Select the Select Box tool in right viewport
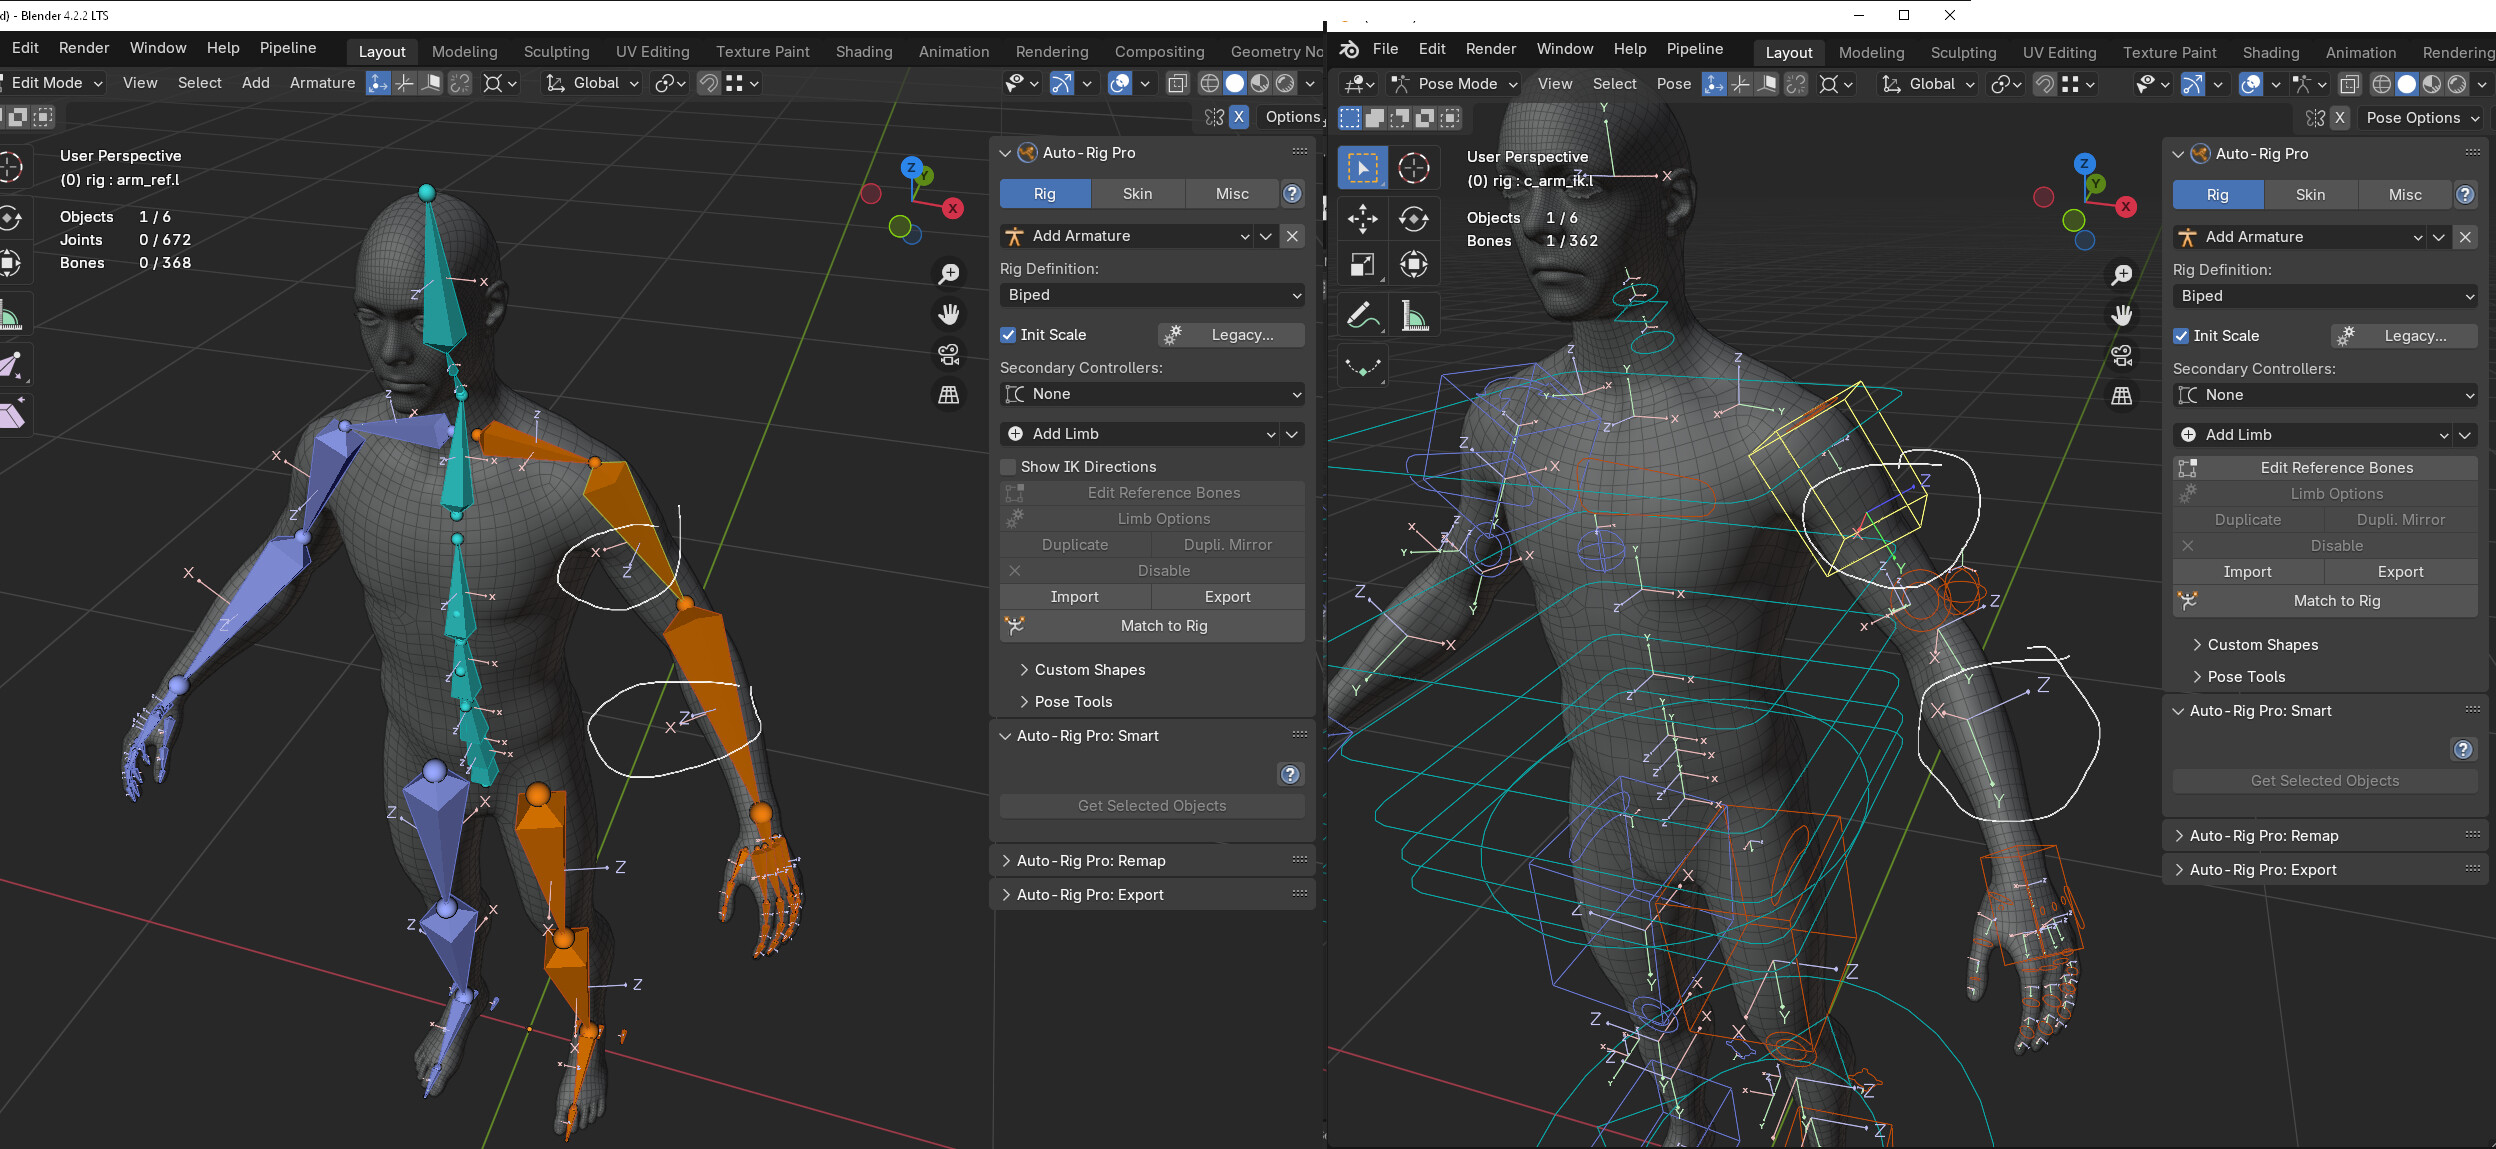The image size is (2496, 1149). pyautogui.click(x=1362, y=168)
